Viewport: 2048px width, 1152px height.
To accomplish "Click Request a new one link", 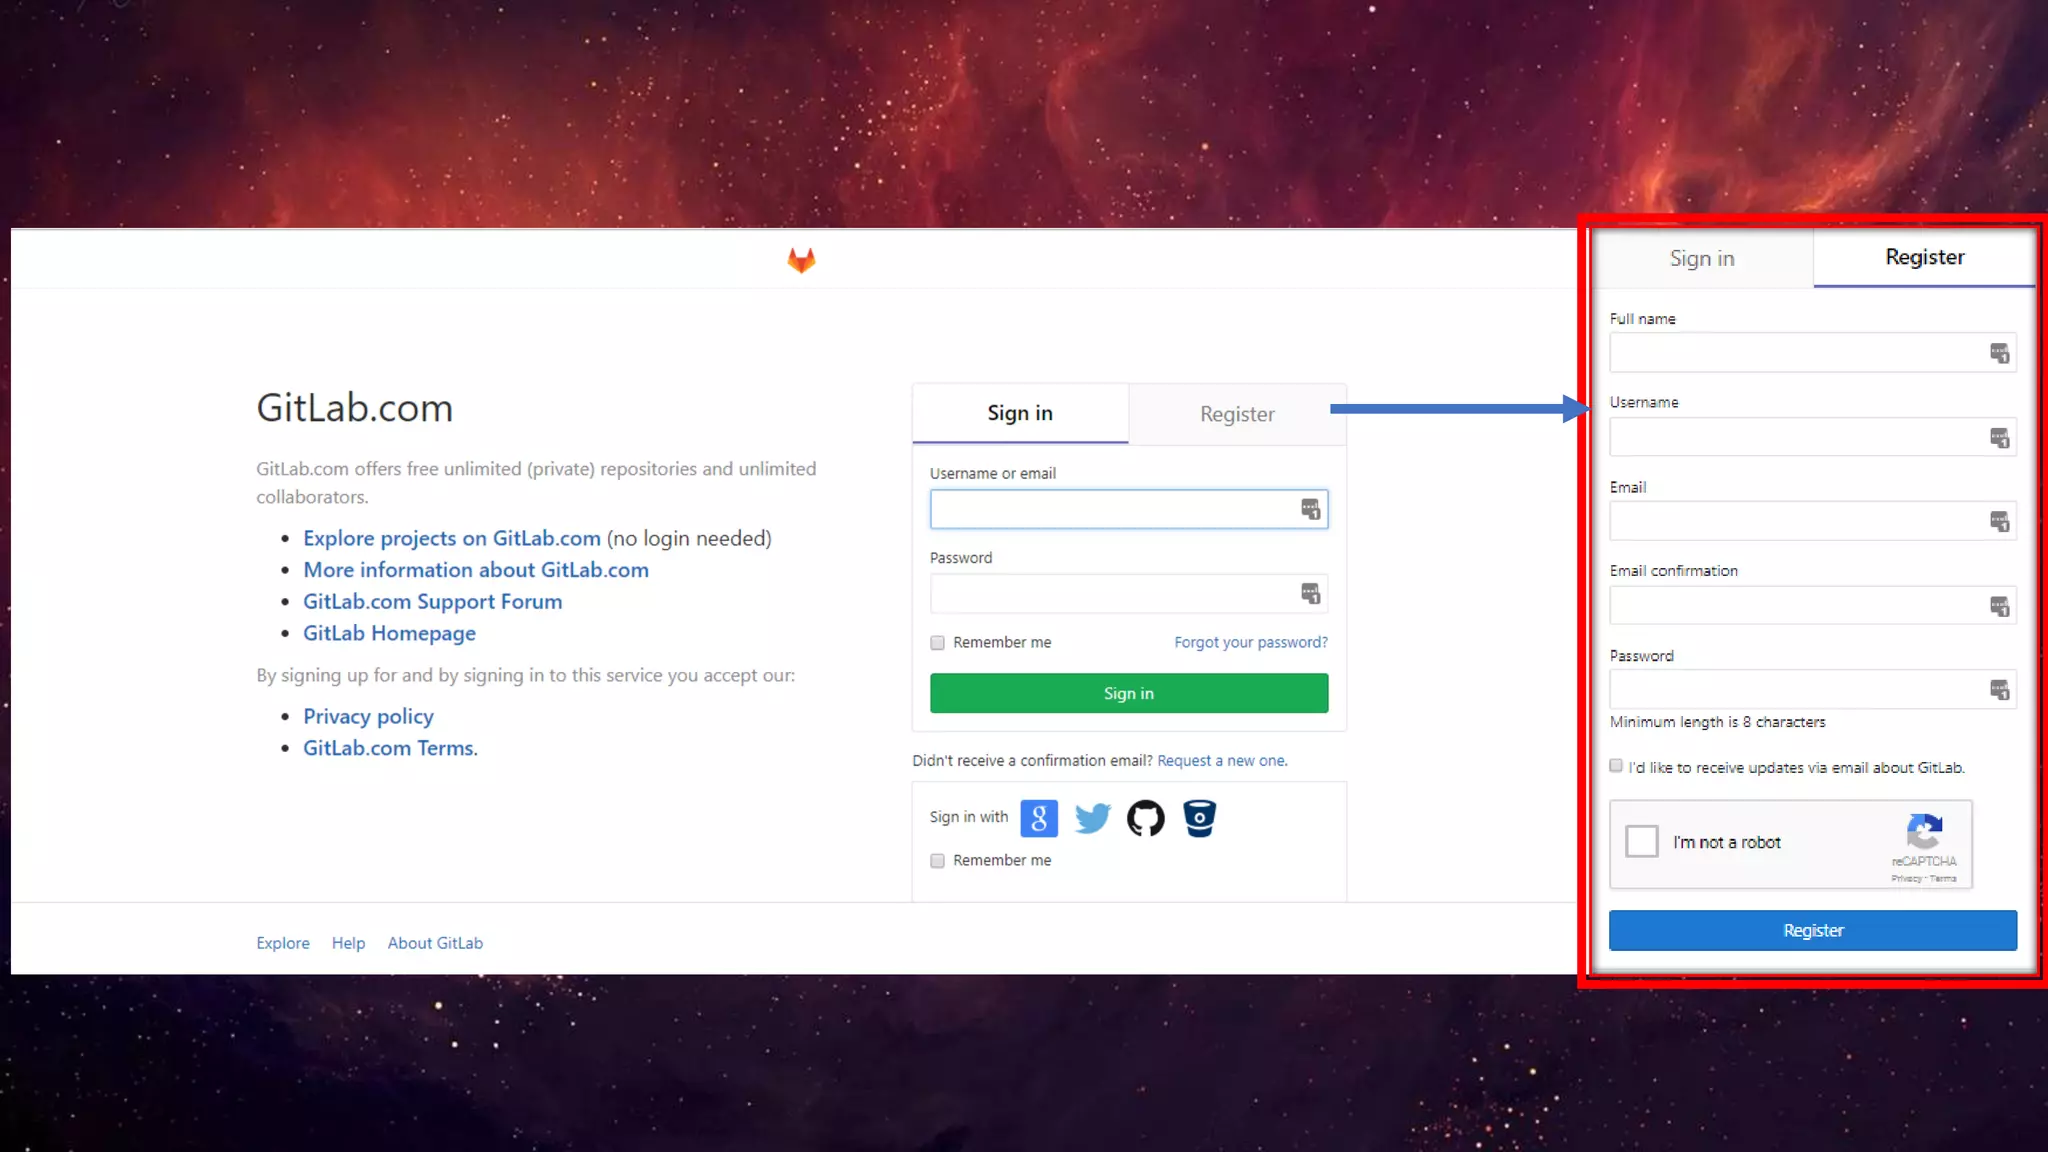I will point(1222,761).
